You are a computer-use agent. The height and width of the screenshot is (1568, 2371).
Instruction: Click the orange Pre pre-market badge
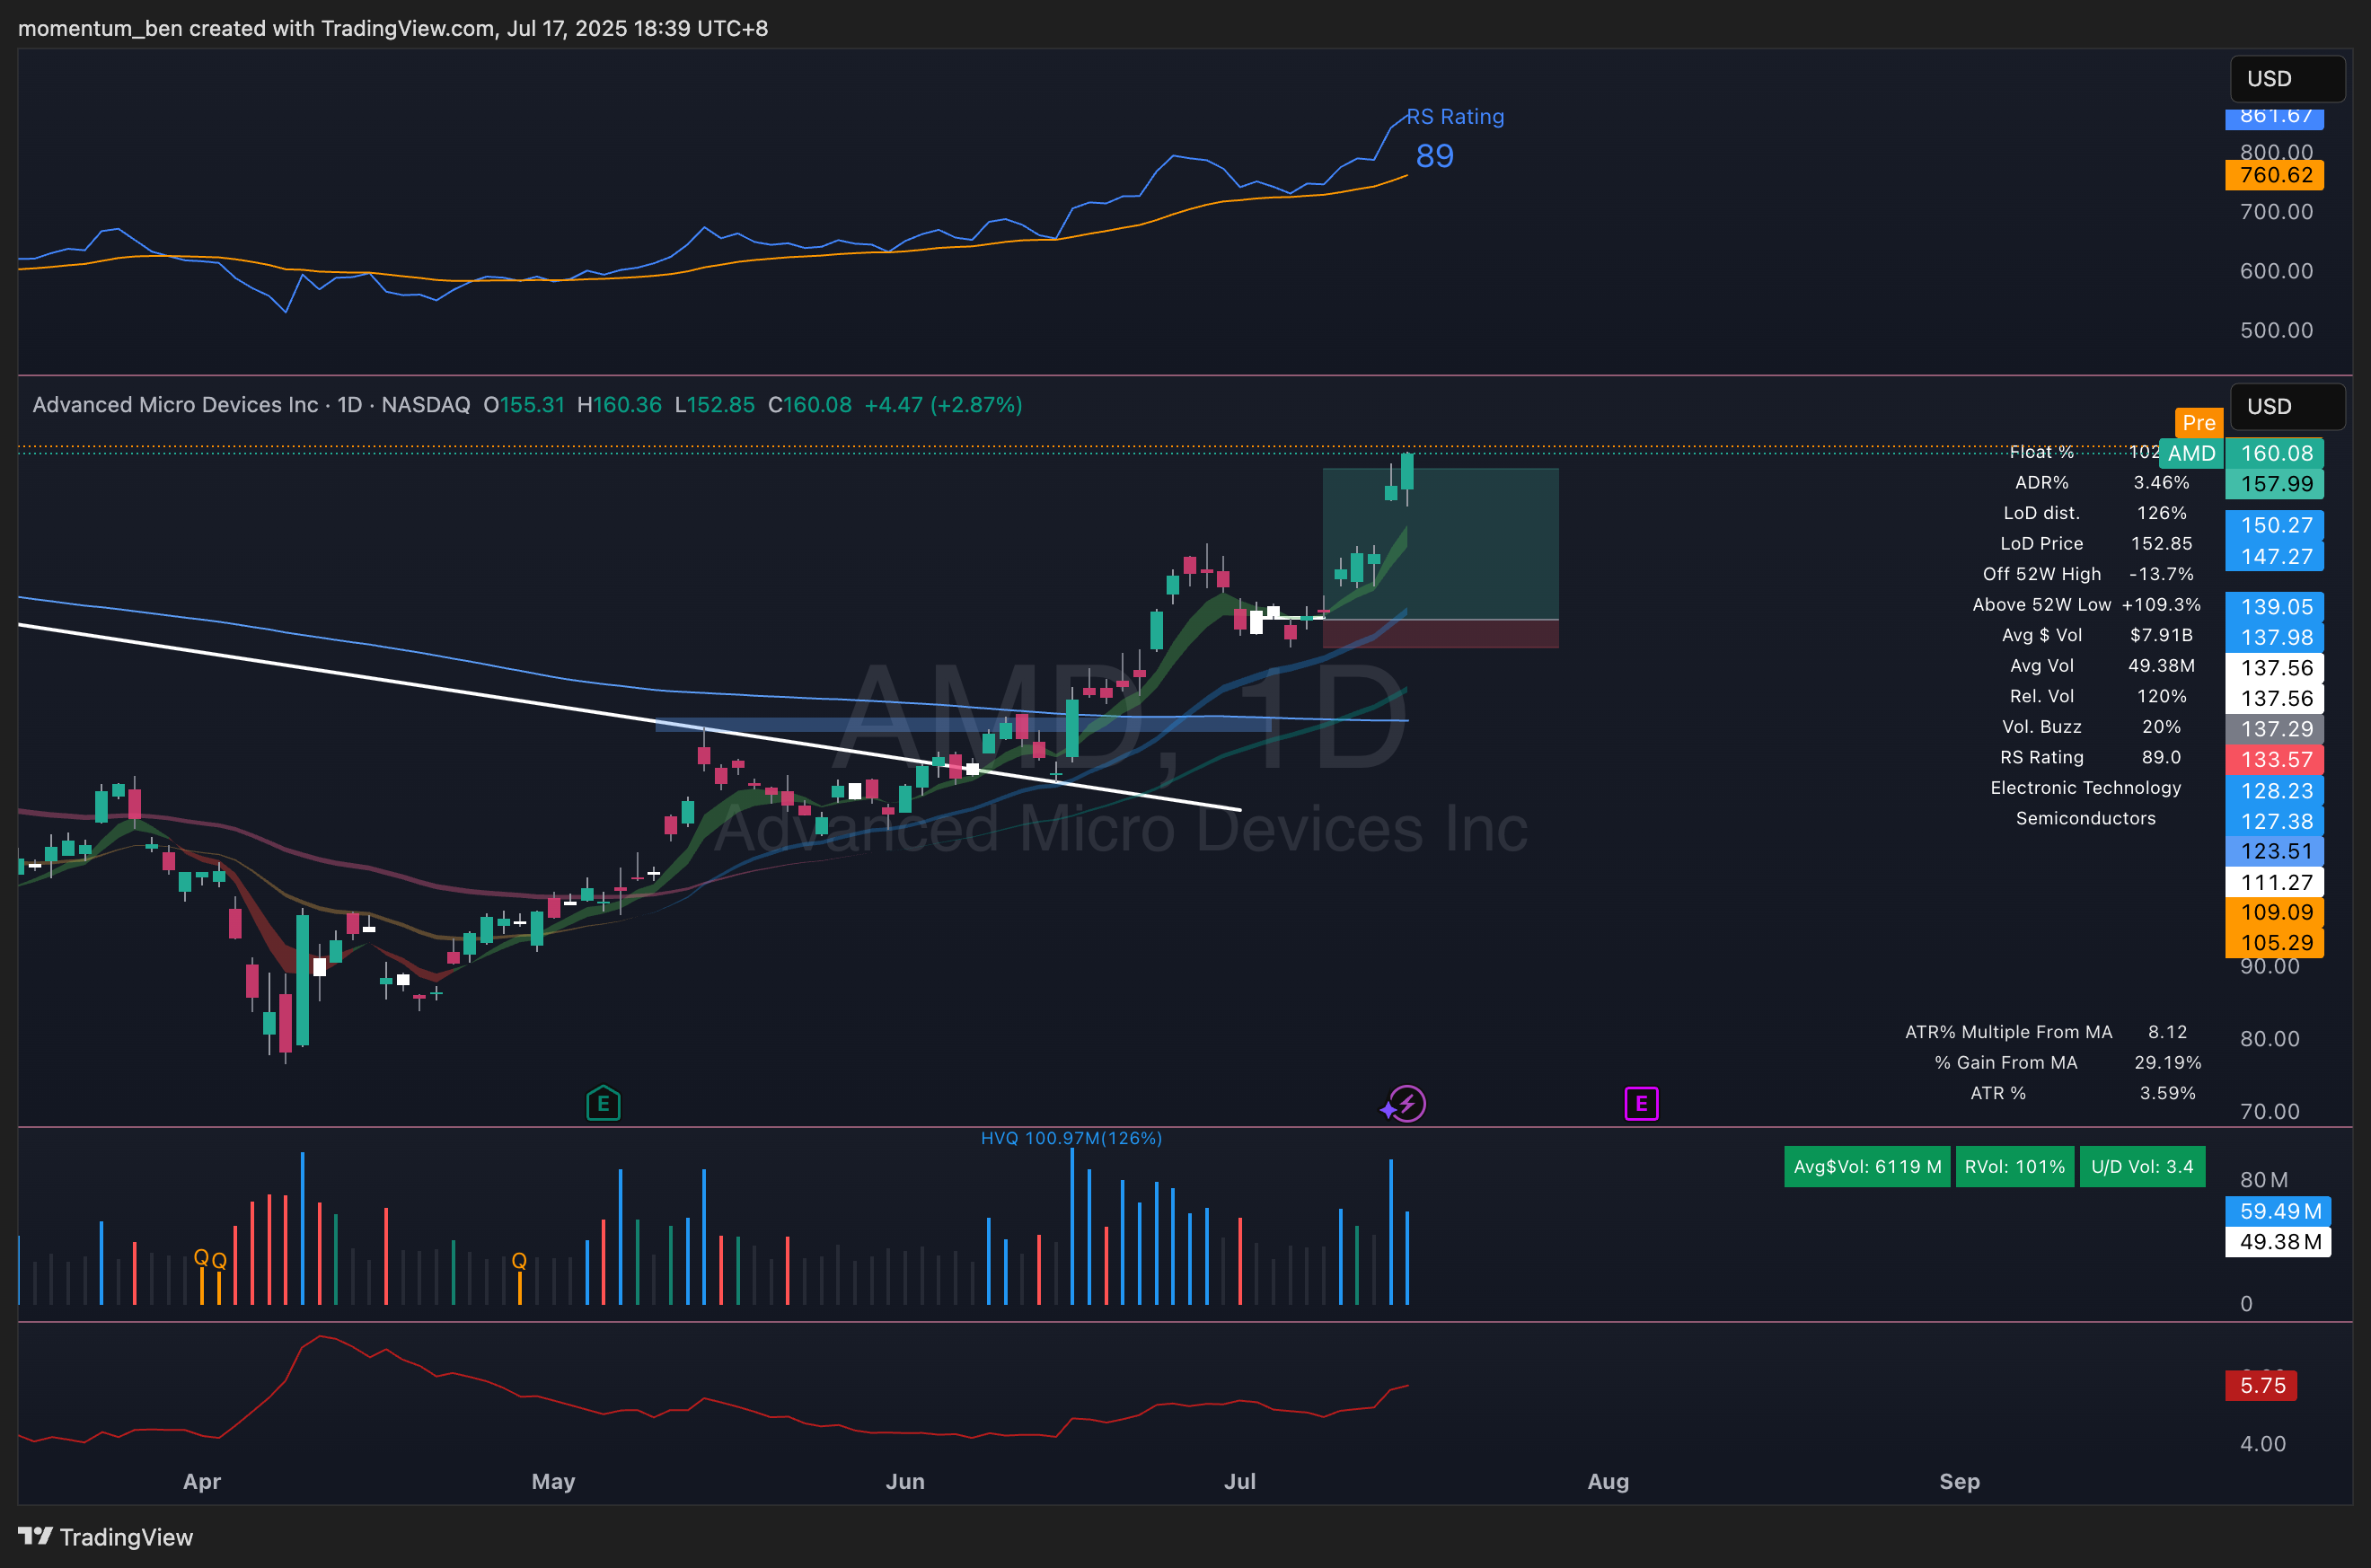[2198, 423]
